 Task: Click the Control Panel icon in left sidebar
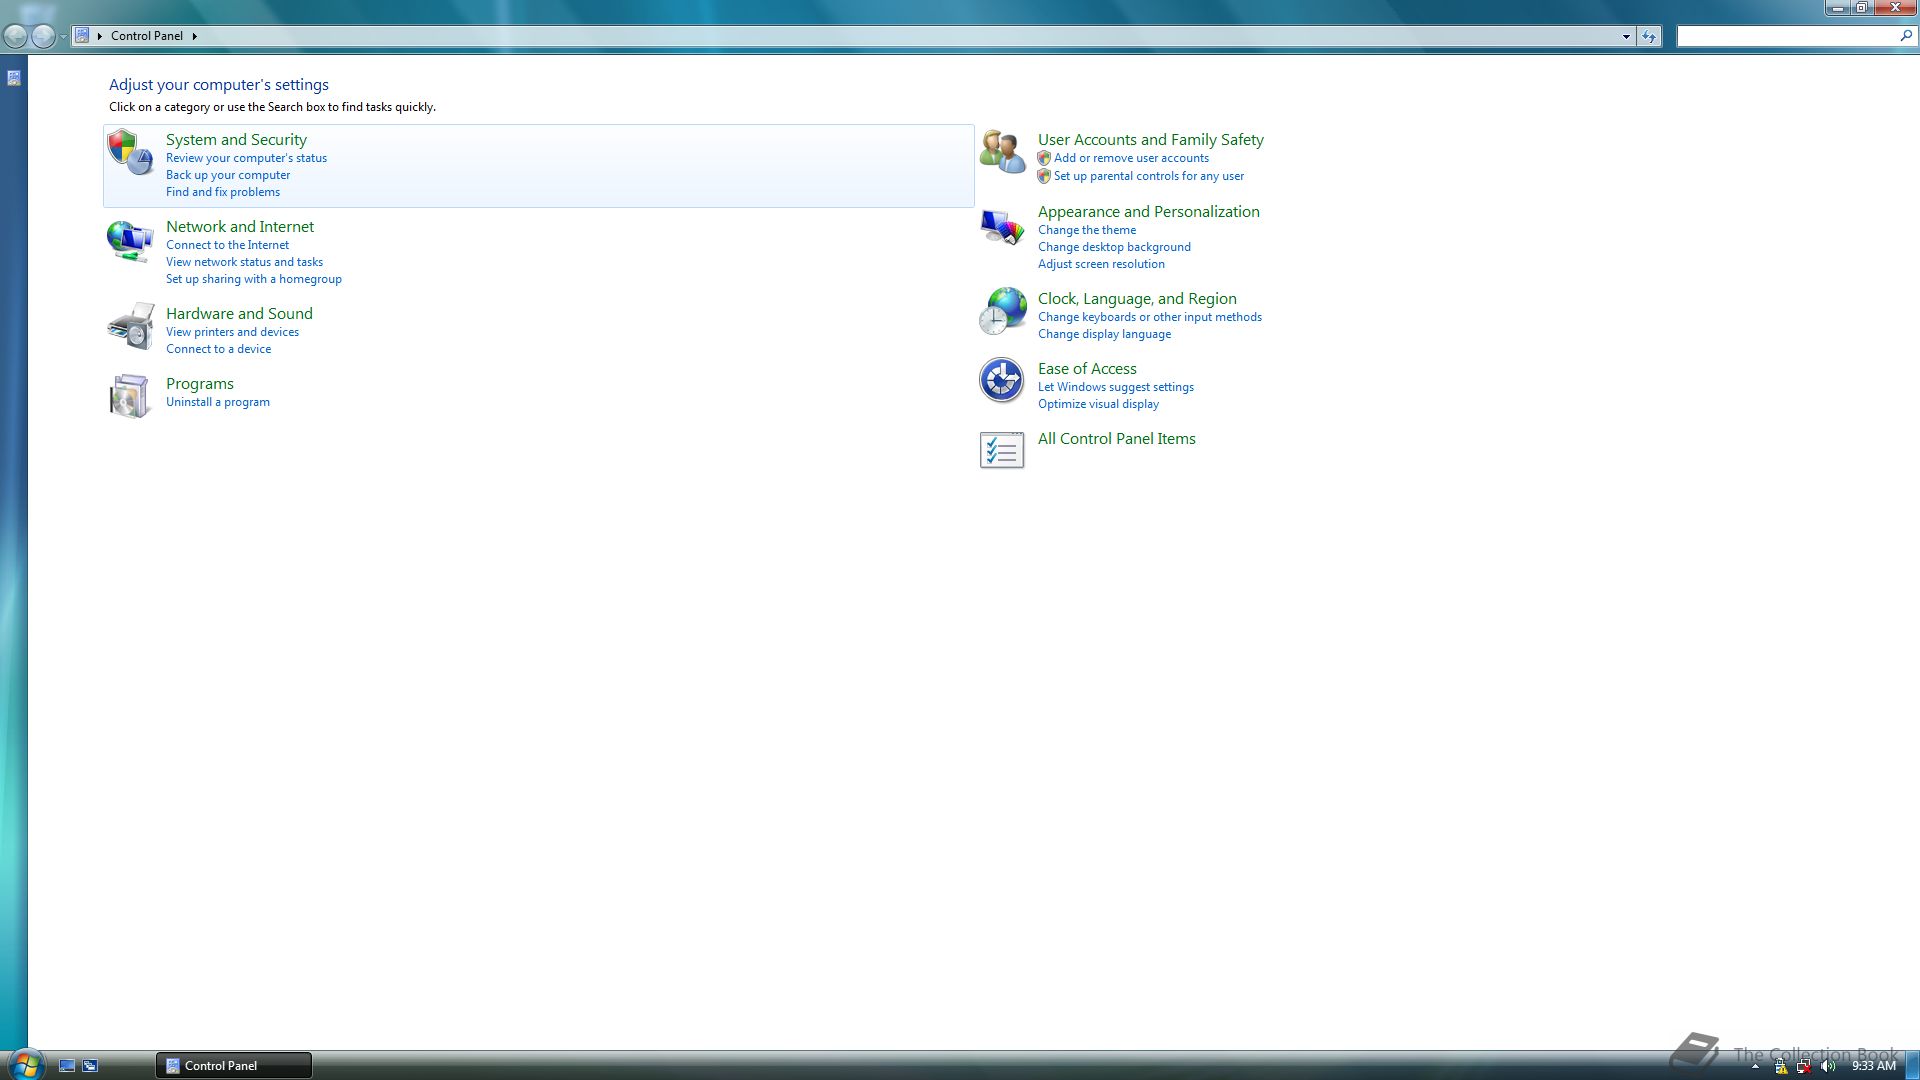click(14, 78)
